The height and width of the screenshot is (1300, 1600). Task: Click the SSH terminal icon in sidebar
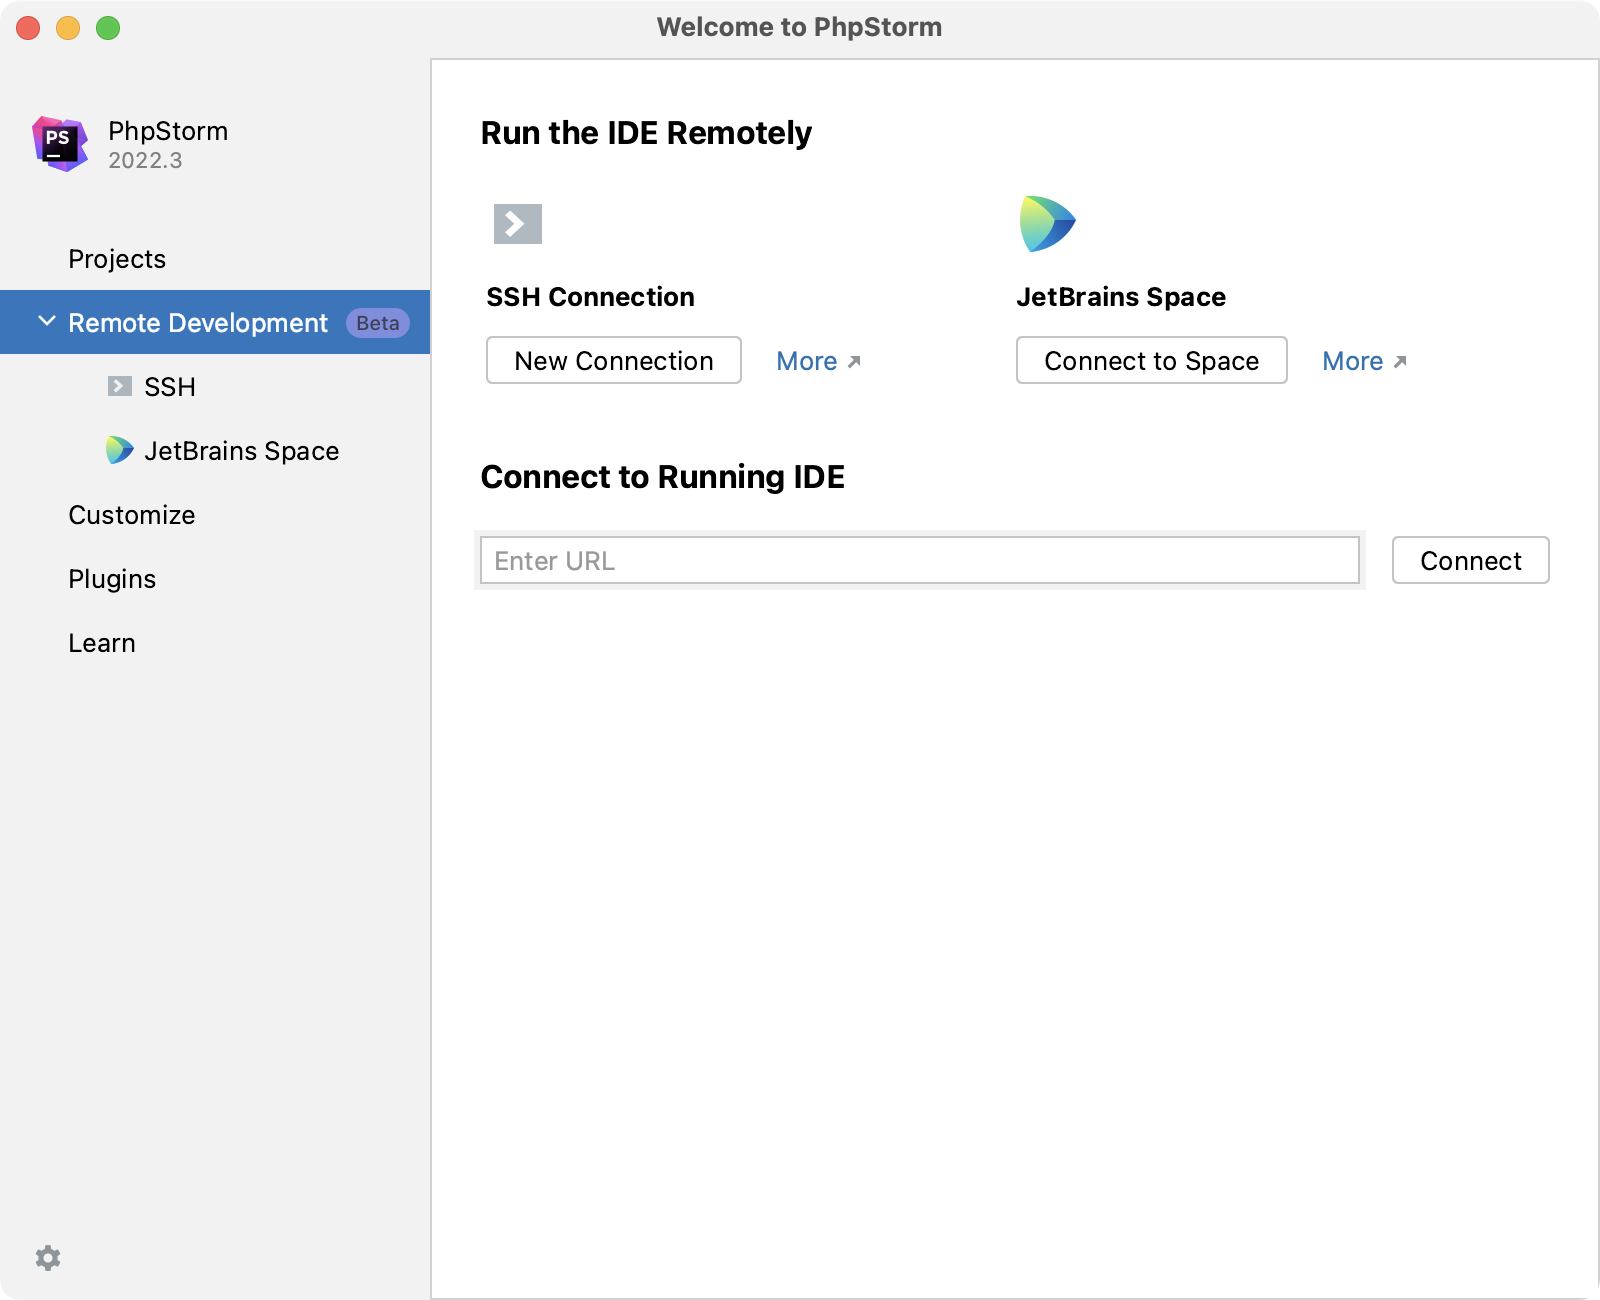[x=120, y=386]
